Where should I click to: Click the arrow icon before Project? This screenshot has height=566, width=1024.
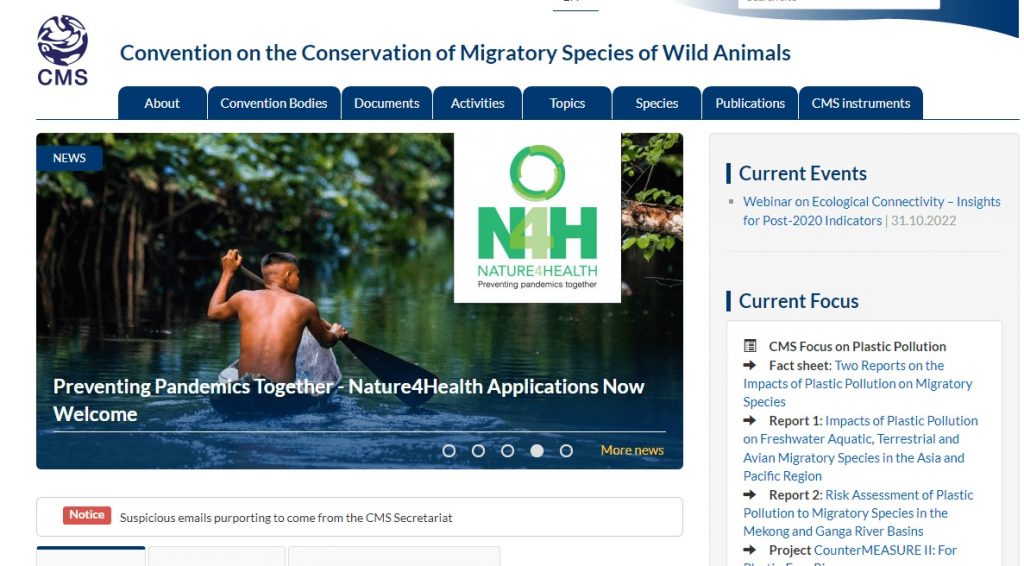coord(750,550)
